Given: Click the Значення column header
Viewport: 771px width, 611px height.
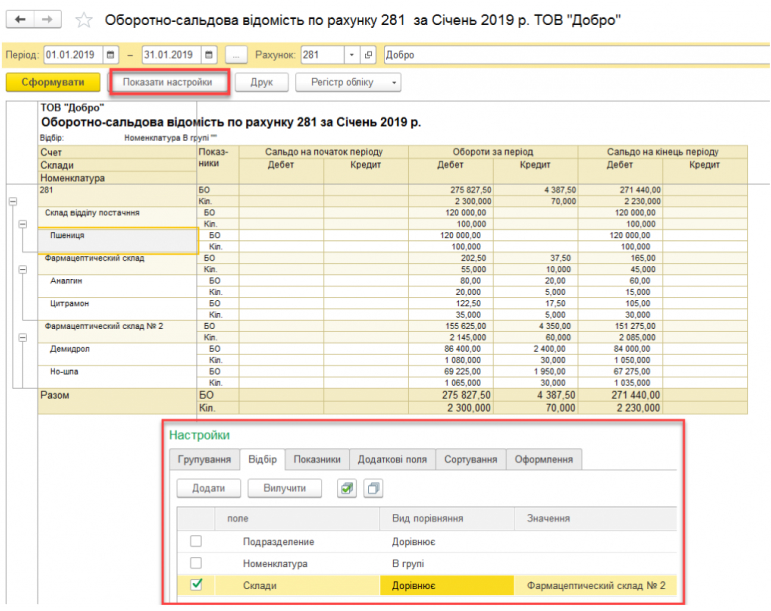Looking at the screenshot, I should 595,518.
